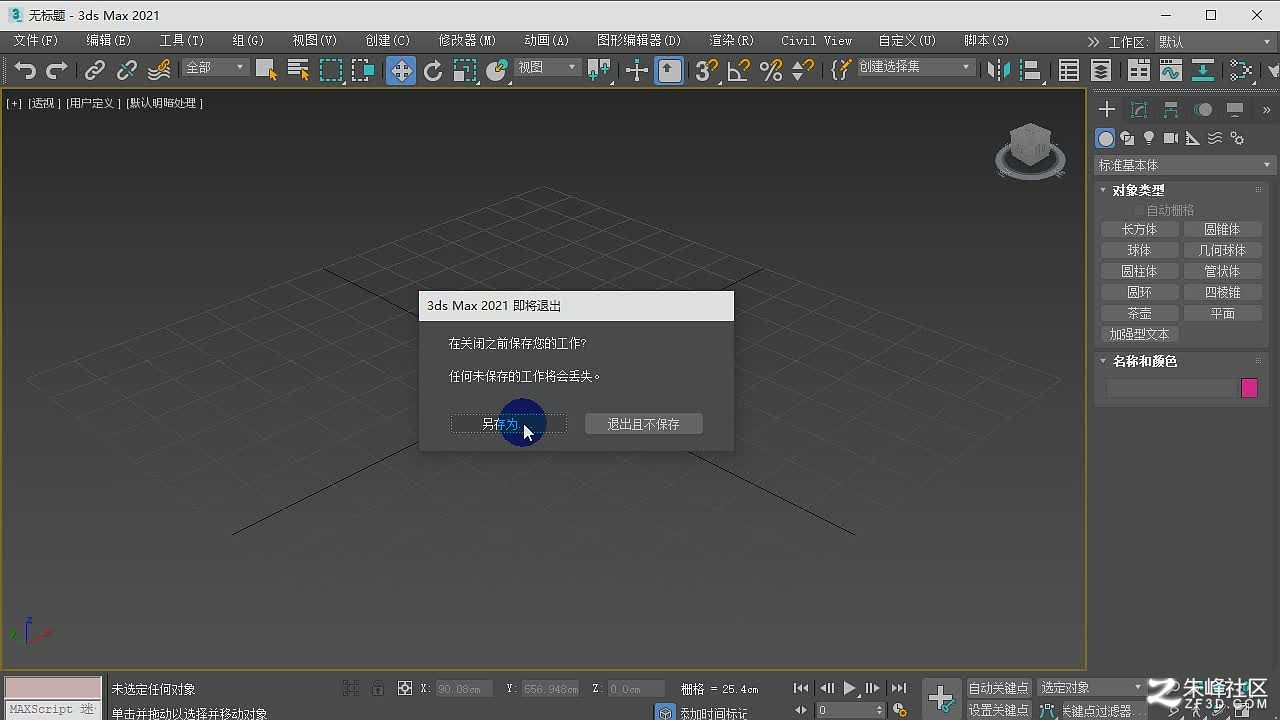Click the 球体 primitive button
The width and height of the screenshot is (1280, 720).
pos(1139,250)
